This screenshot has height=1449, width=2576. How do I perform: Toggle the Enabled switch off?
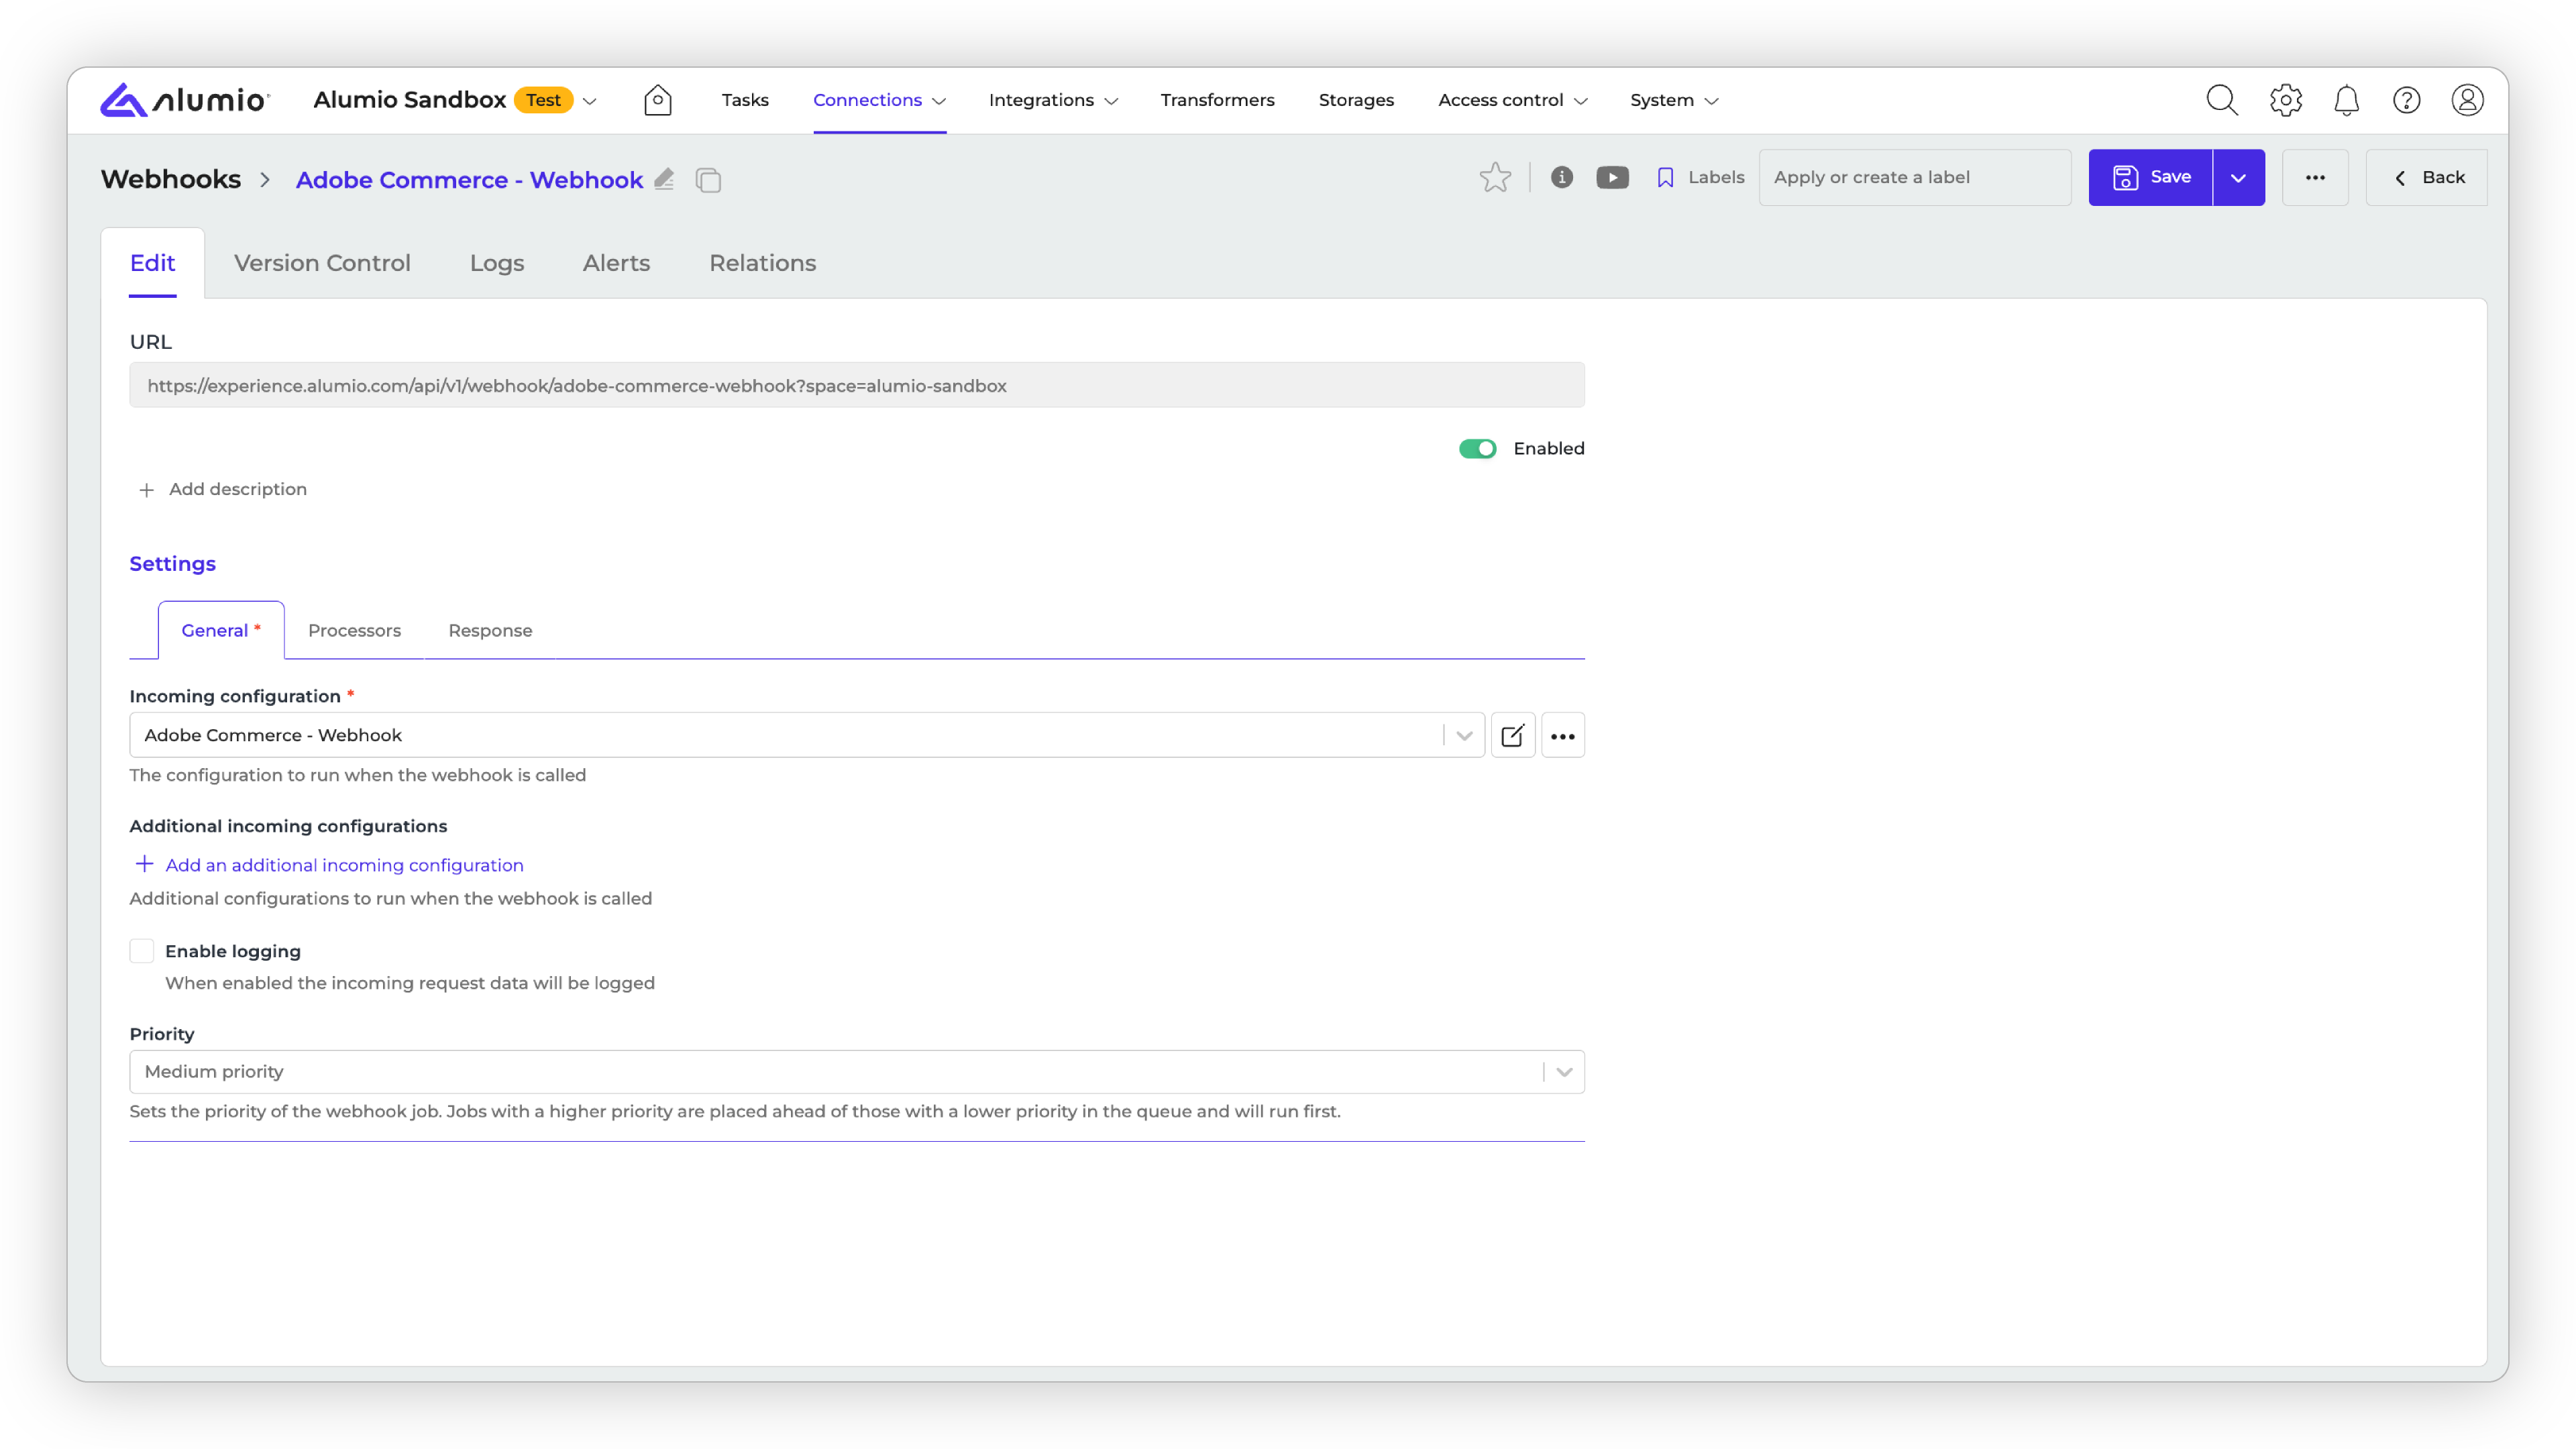(x=1477, y=449)
